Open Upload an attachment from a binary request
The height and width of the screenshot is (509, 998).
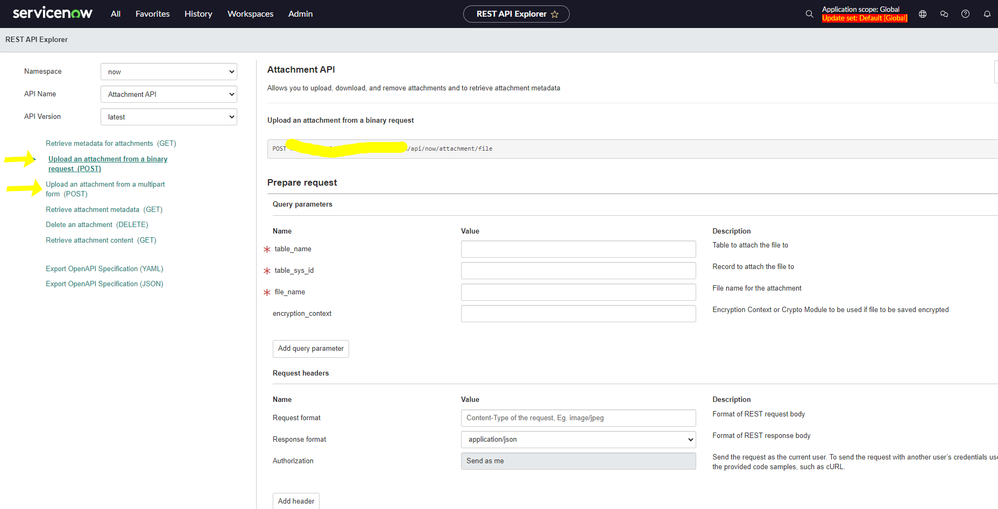point(108,164)
